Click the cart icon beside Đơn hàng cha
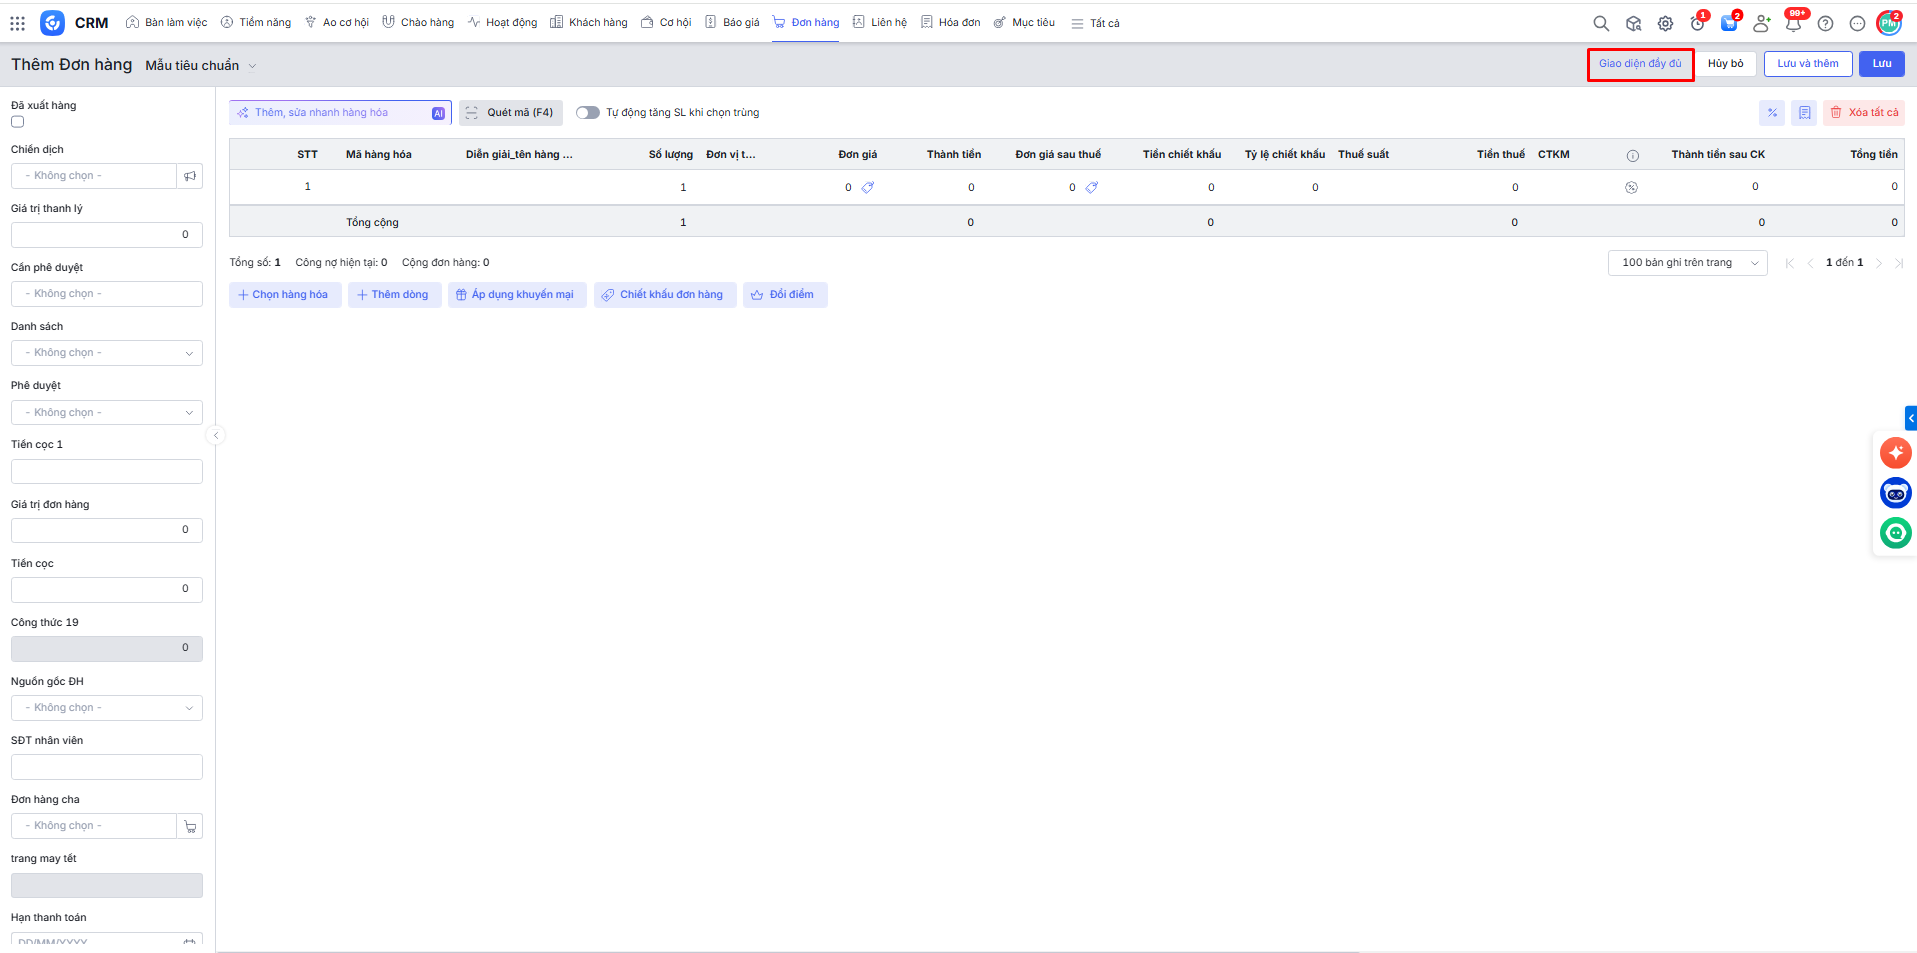Image resolution: width=1917 pixels, height=953 pixels. point(190,826)
